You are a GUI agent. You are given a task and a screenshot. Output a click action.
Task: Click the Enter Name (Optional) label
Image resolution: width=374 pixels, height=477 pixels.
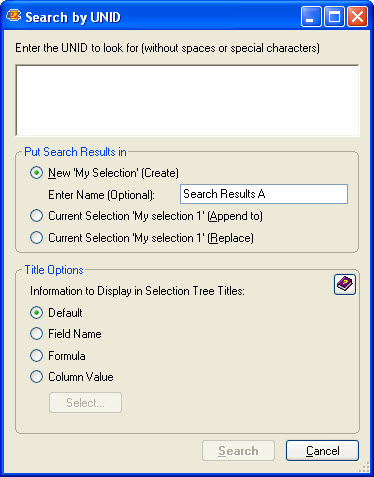[101, 195]
